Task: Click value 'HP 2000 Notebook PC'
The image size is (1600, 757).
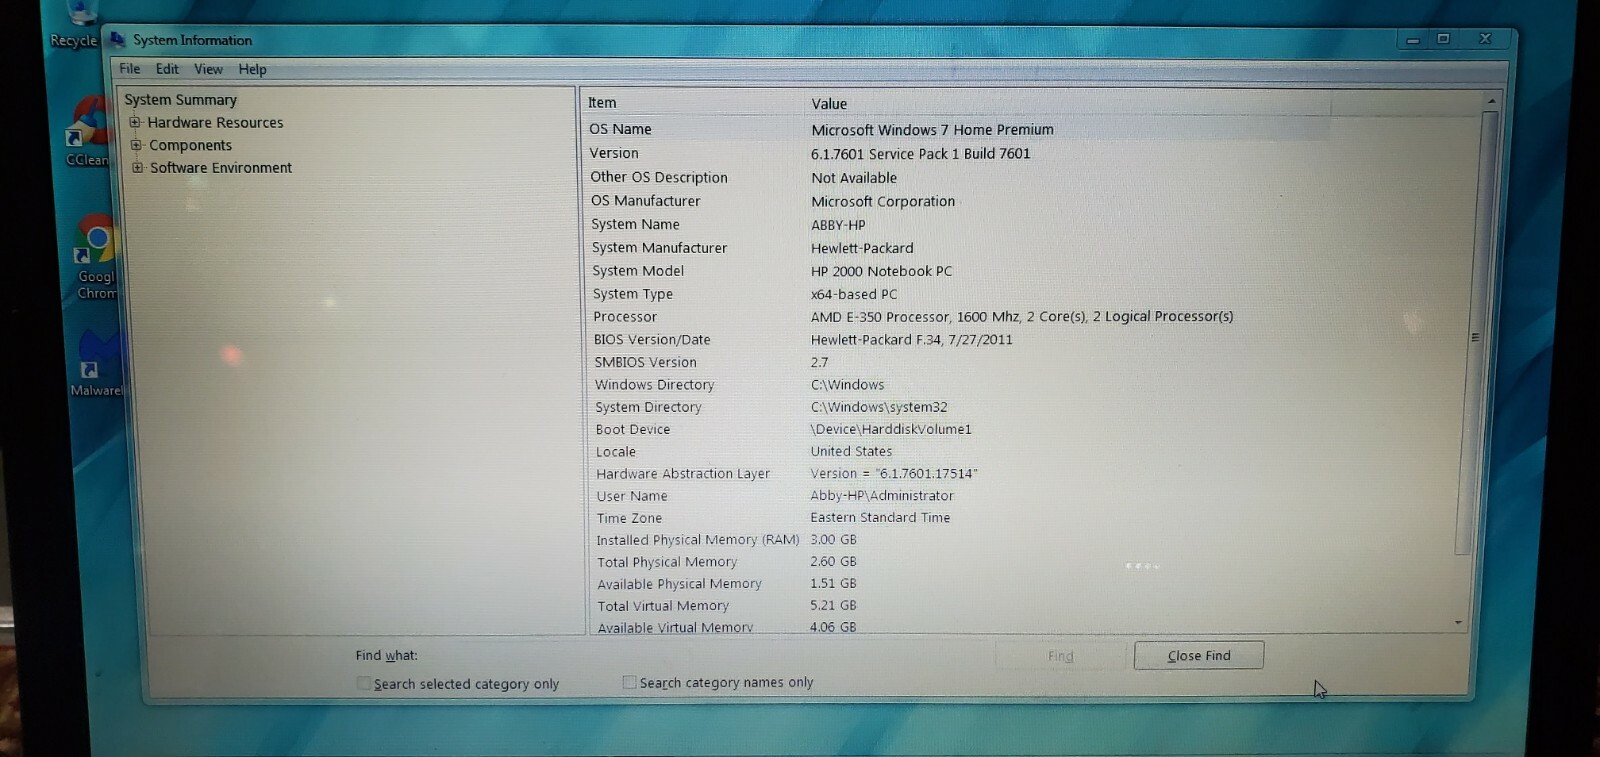Action: [x=882, y=271]
